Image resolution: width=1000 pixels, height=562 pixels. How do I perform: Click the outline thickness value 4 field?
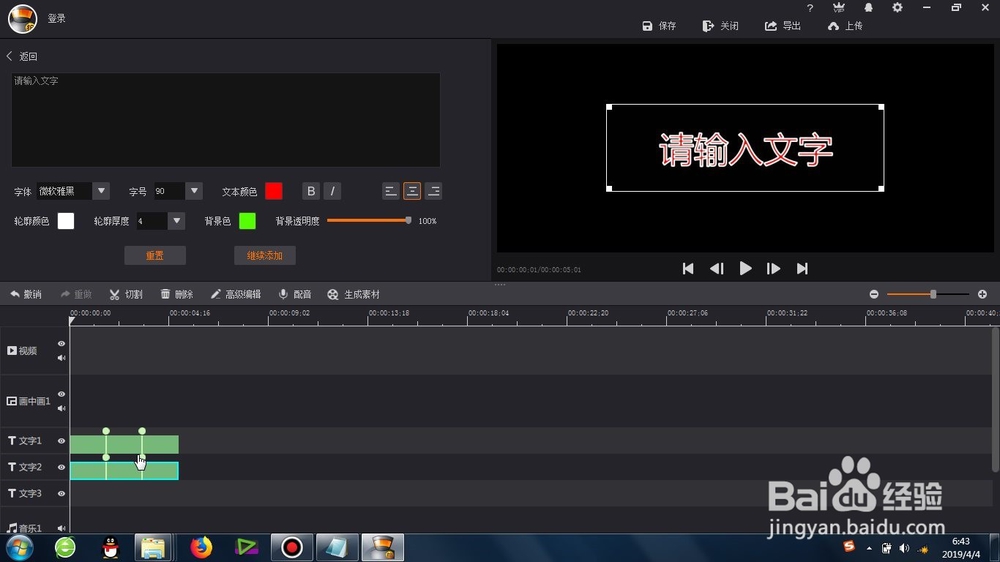click(x=152, y=221)
